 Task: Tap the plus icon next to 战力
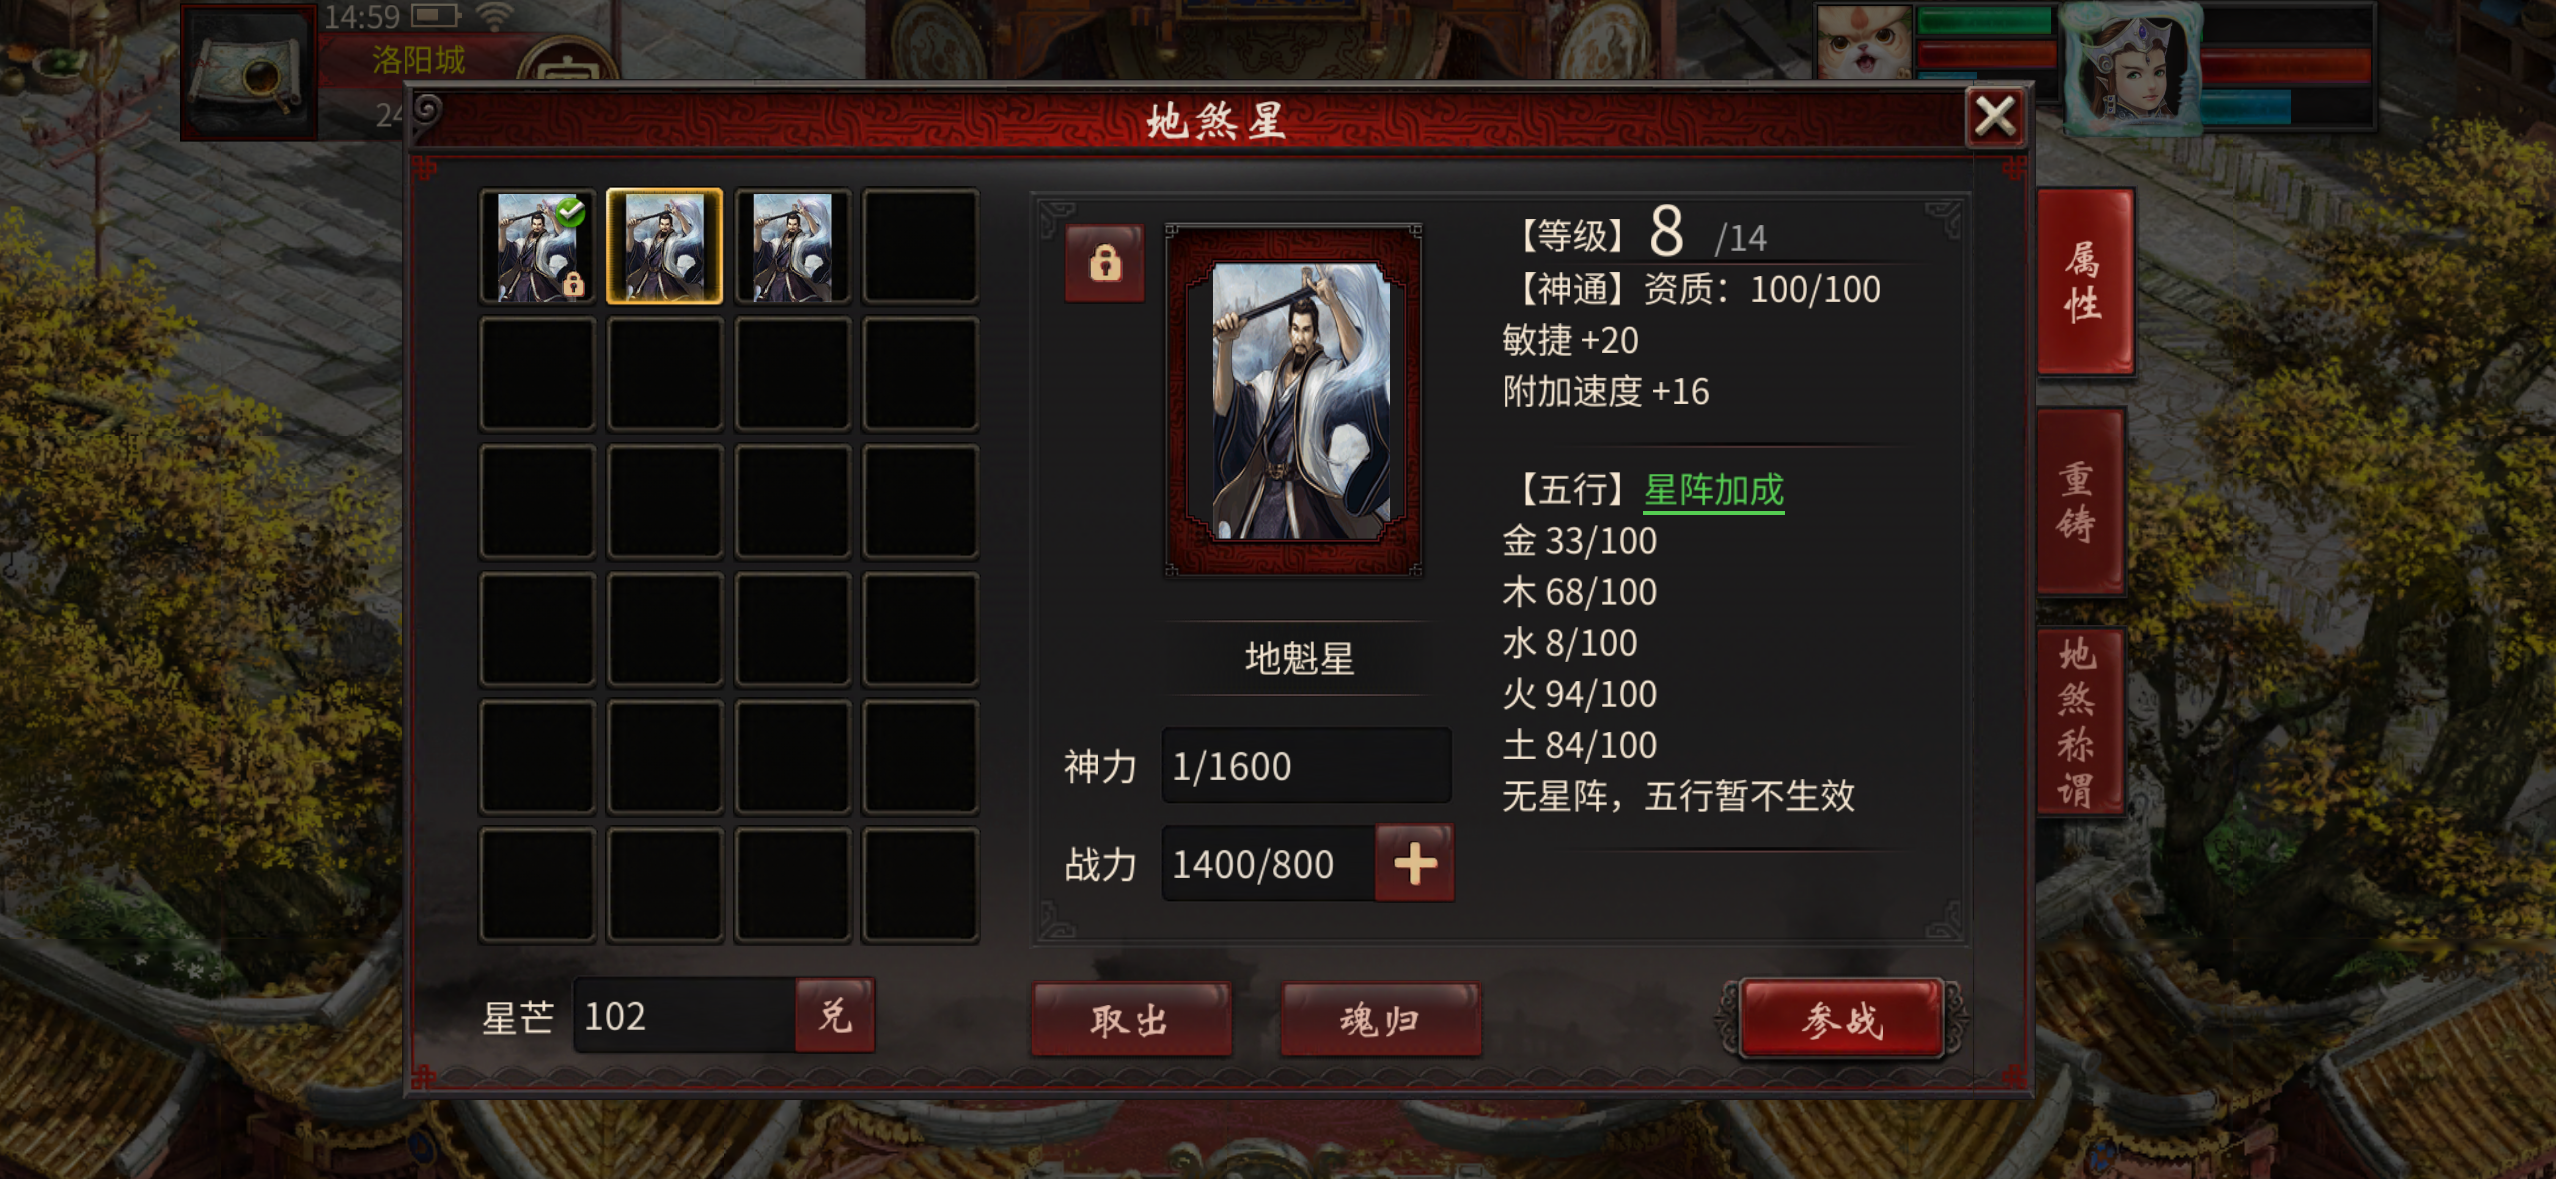tap(1415, 863)
